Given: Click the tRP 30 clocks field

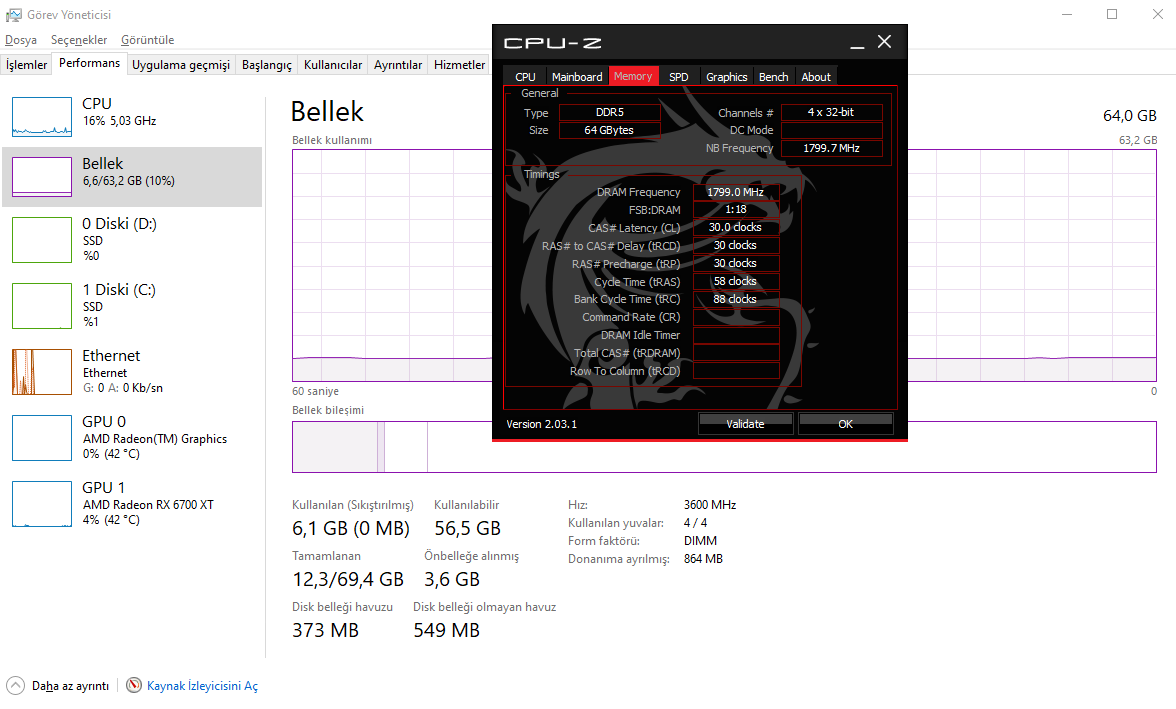Looking at the screenshot, I should click(736, 263).
